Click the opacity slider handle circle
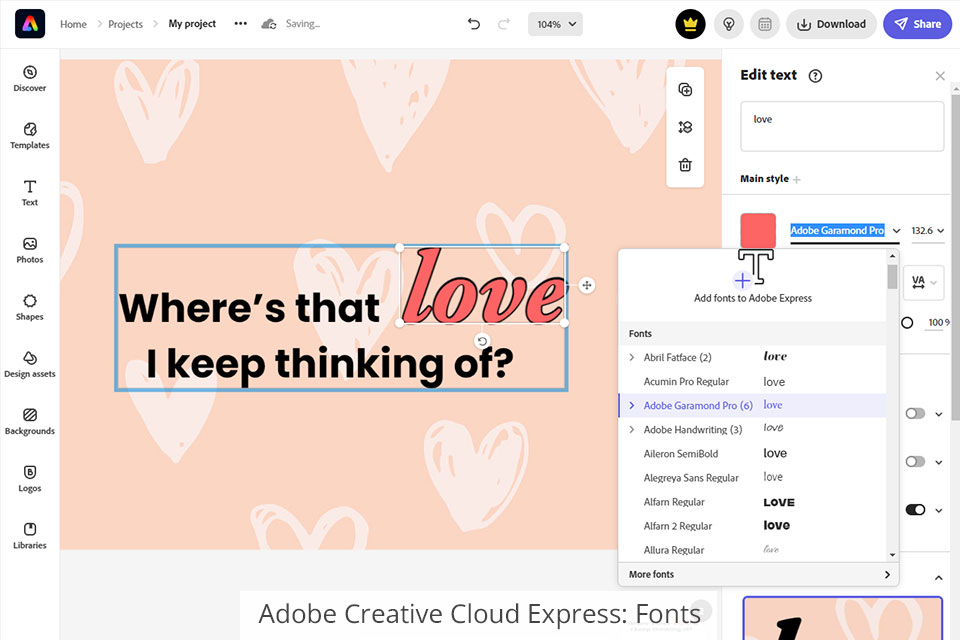The width and height of the screenshot is (960, 640). (907, 323)
